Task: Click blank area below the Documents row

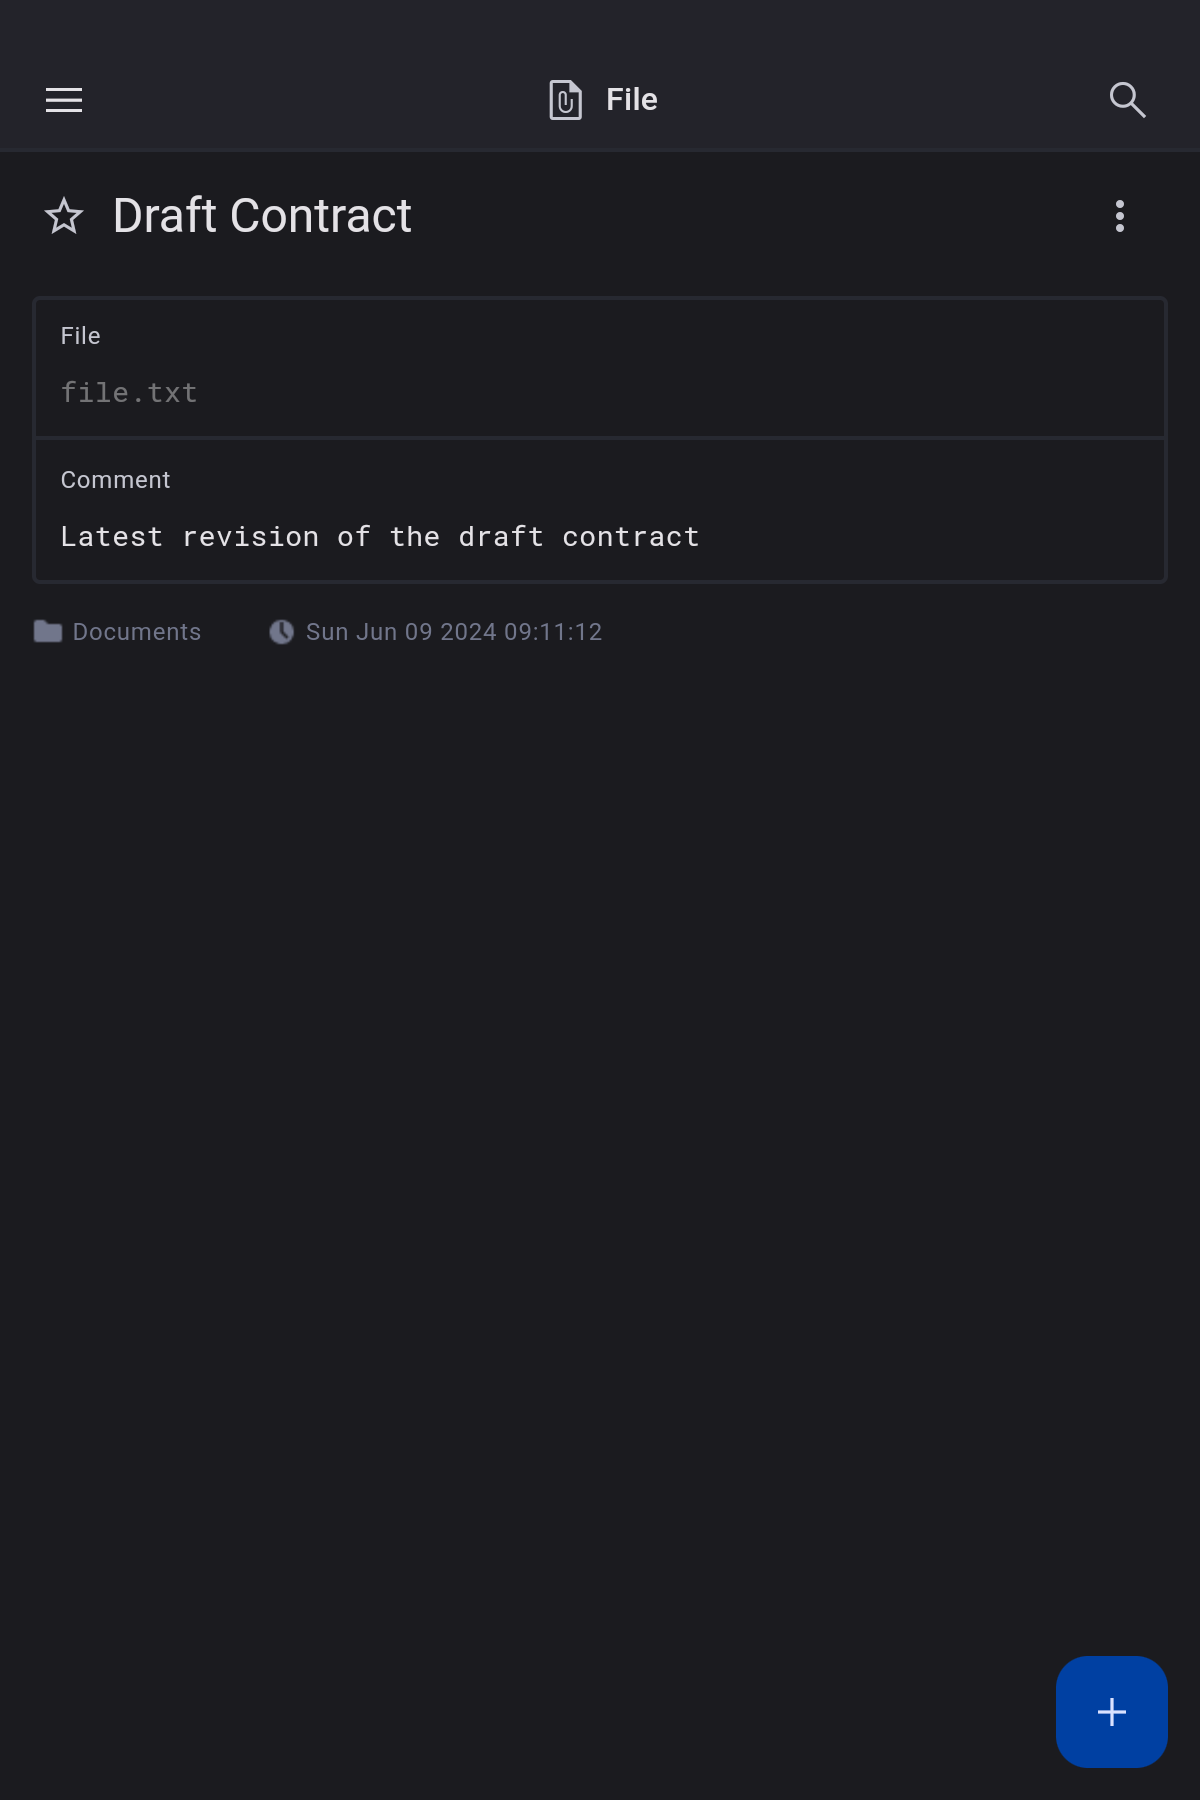Action: coord(600,1000)
